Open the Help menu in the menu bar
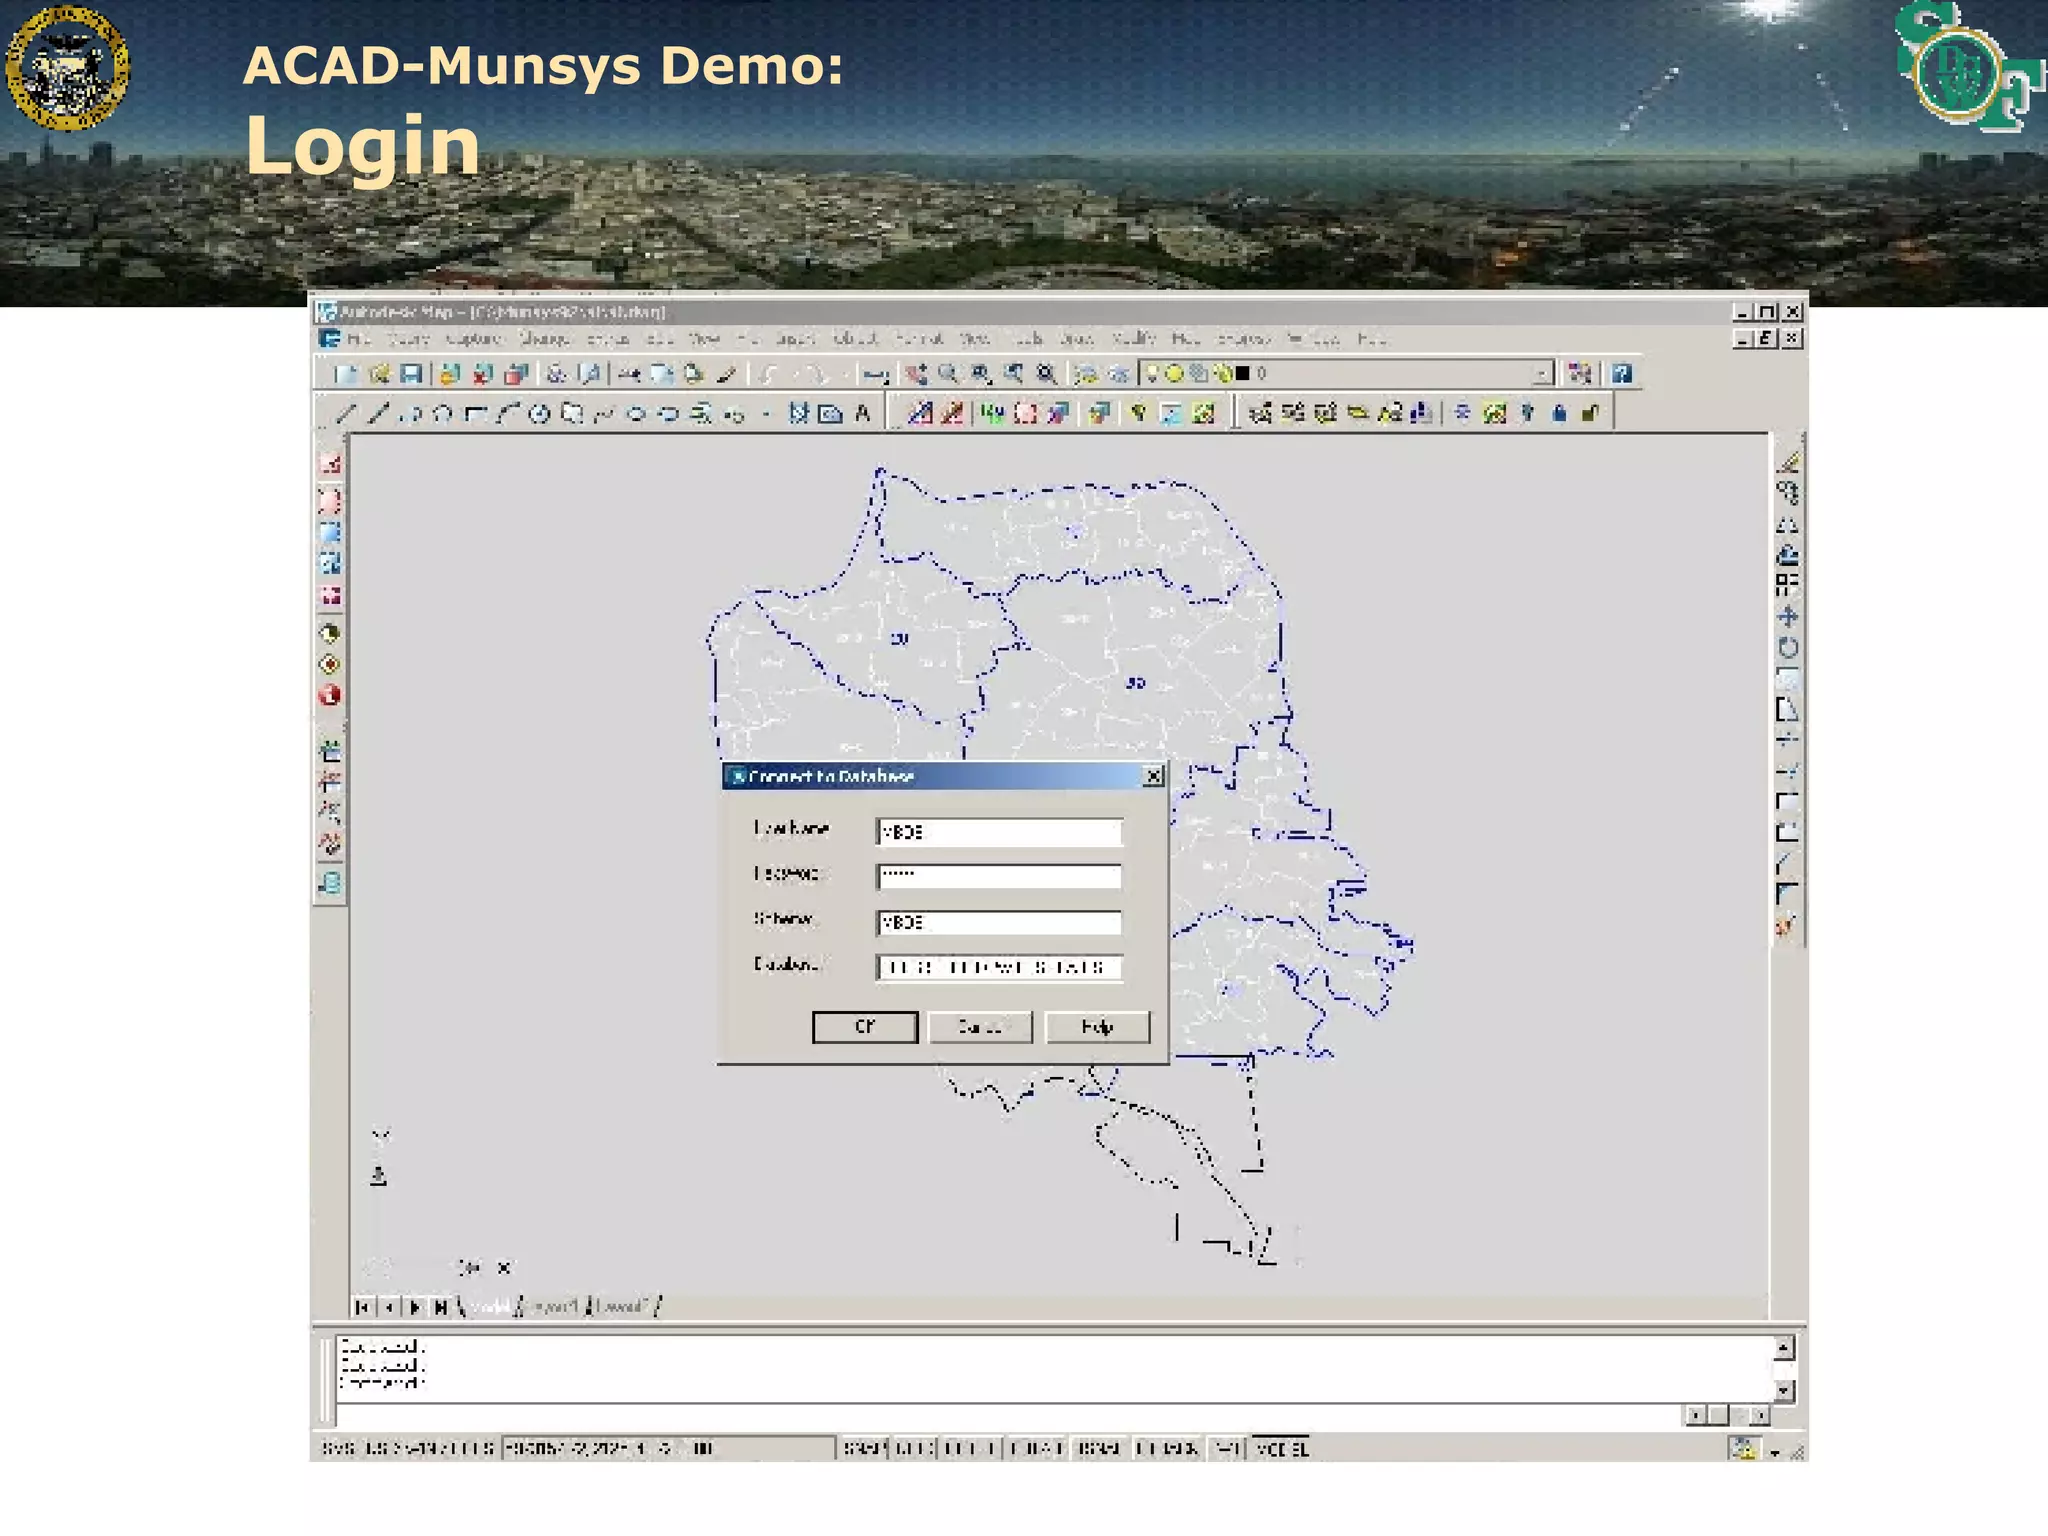This screenshot has height=1536, width=2048. [1371, 339]
